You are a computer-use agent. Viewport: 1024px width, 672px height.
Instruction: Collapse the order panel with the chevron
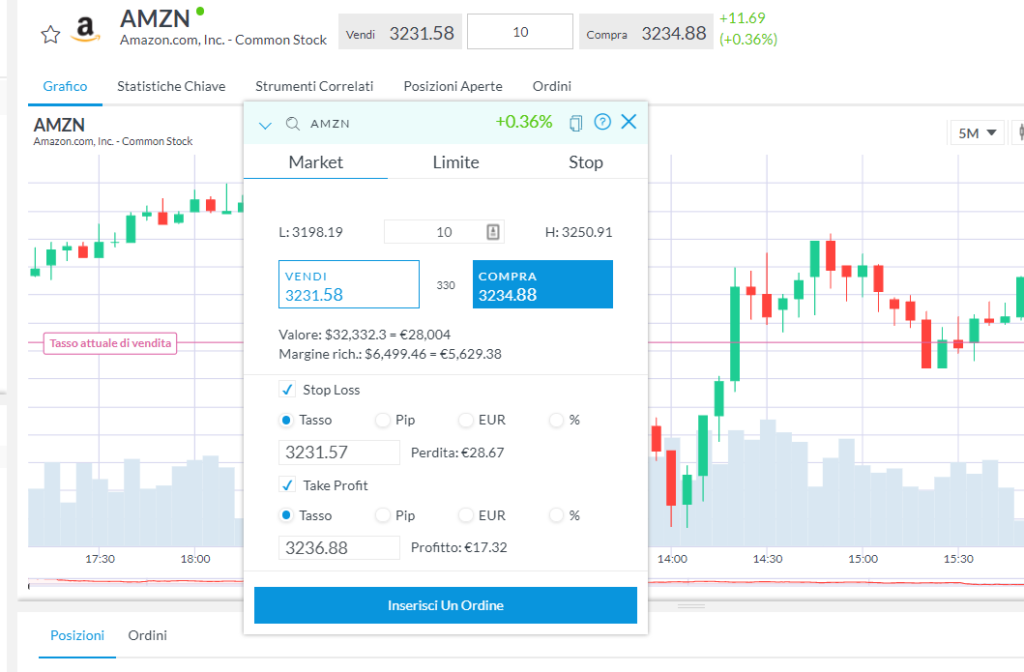tap(265, 125)
